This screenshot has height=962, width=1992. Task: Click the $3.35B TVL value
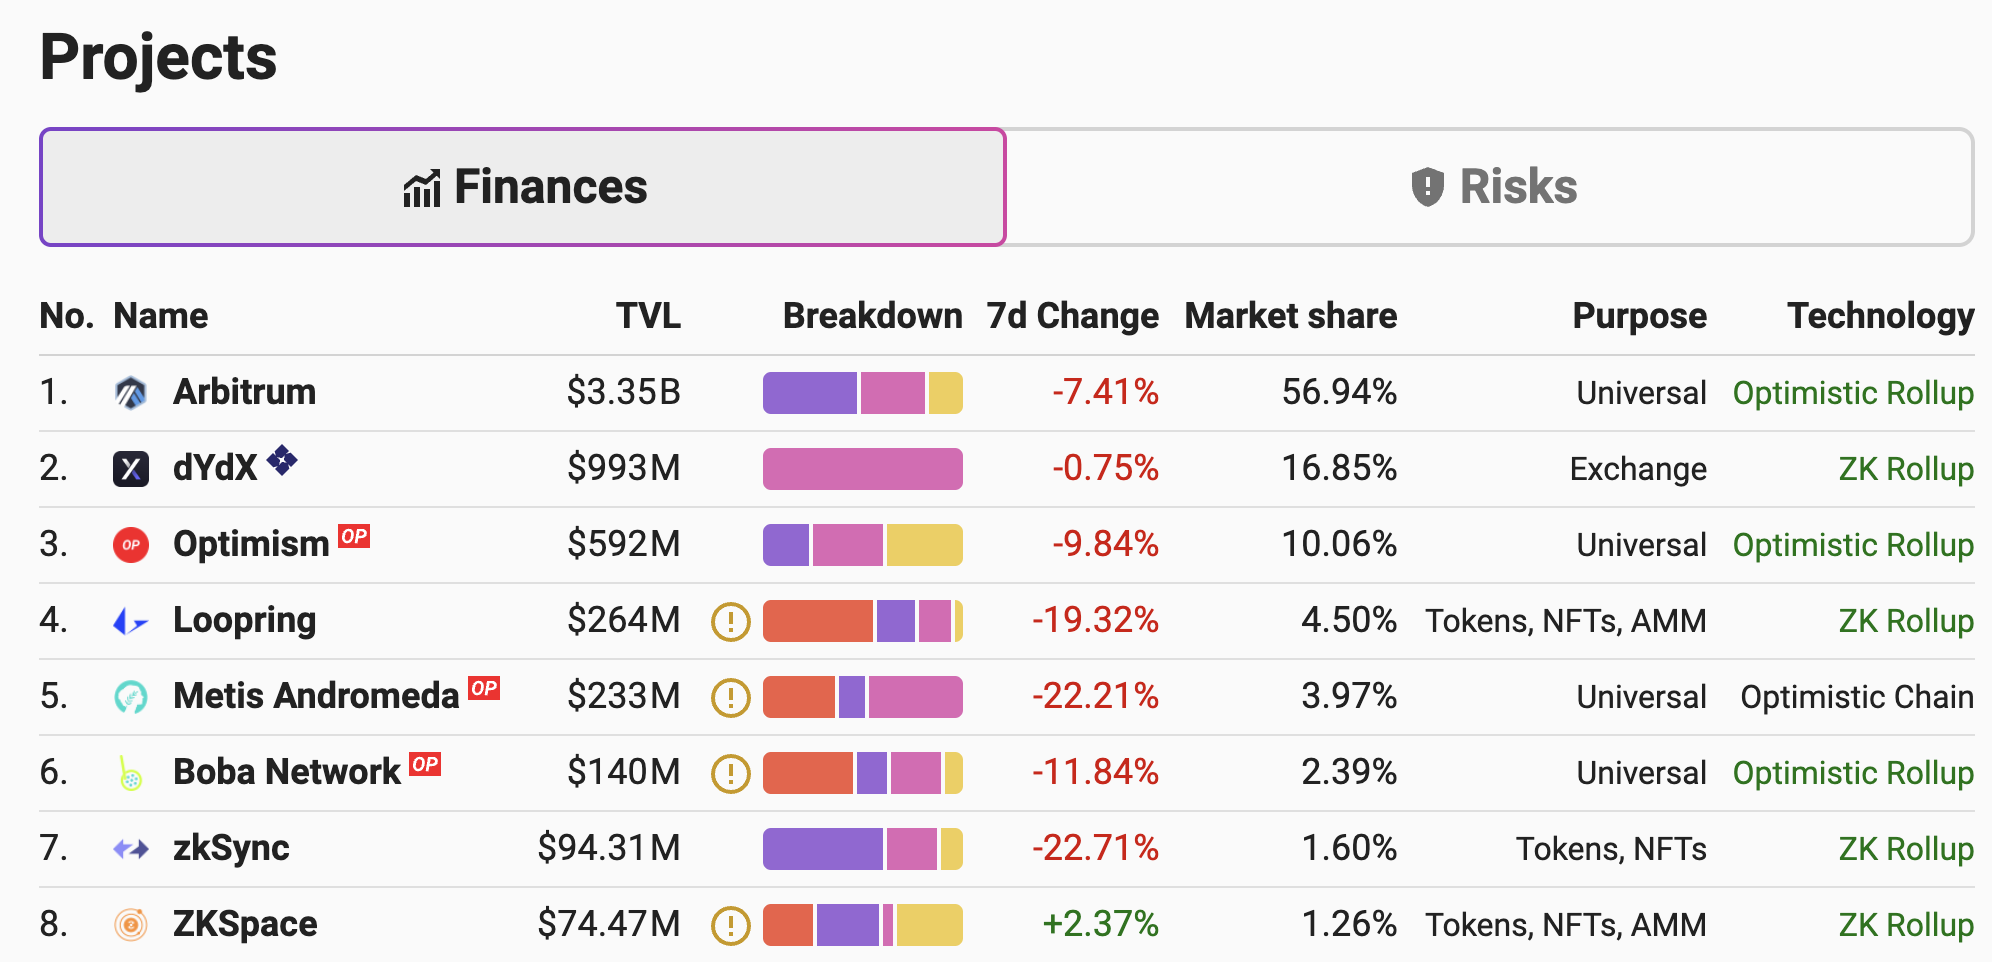tap(624, 392)
